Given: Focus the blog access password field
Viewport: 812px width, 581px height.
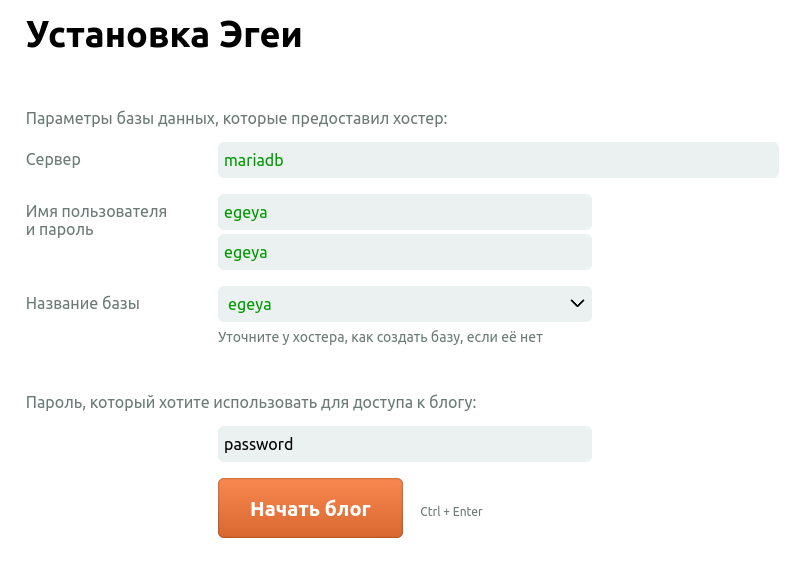Looking at the screenshot, I should pos(404,444).
